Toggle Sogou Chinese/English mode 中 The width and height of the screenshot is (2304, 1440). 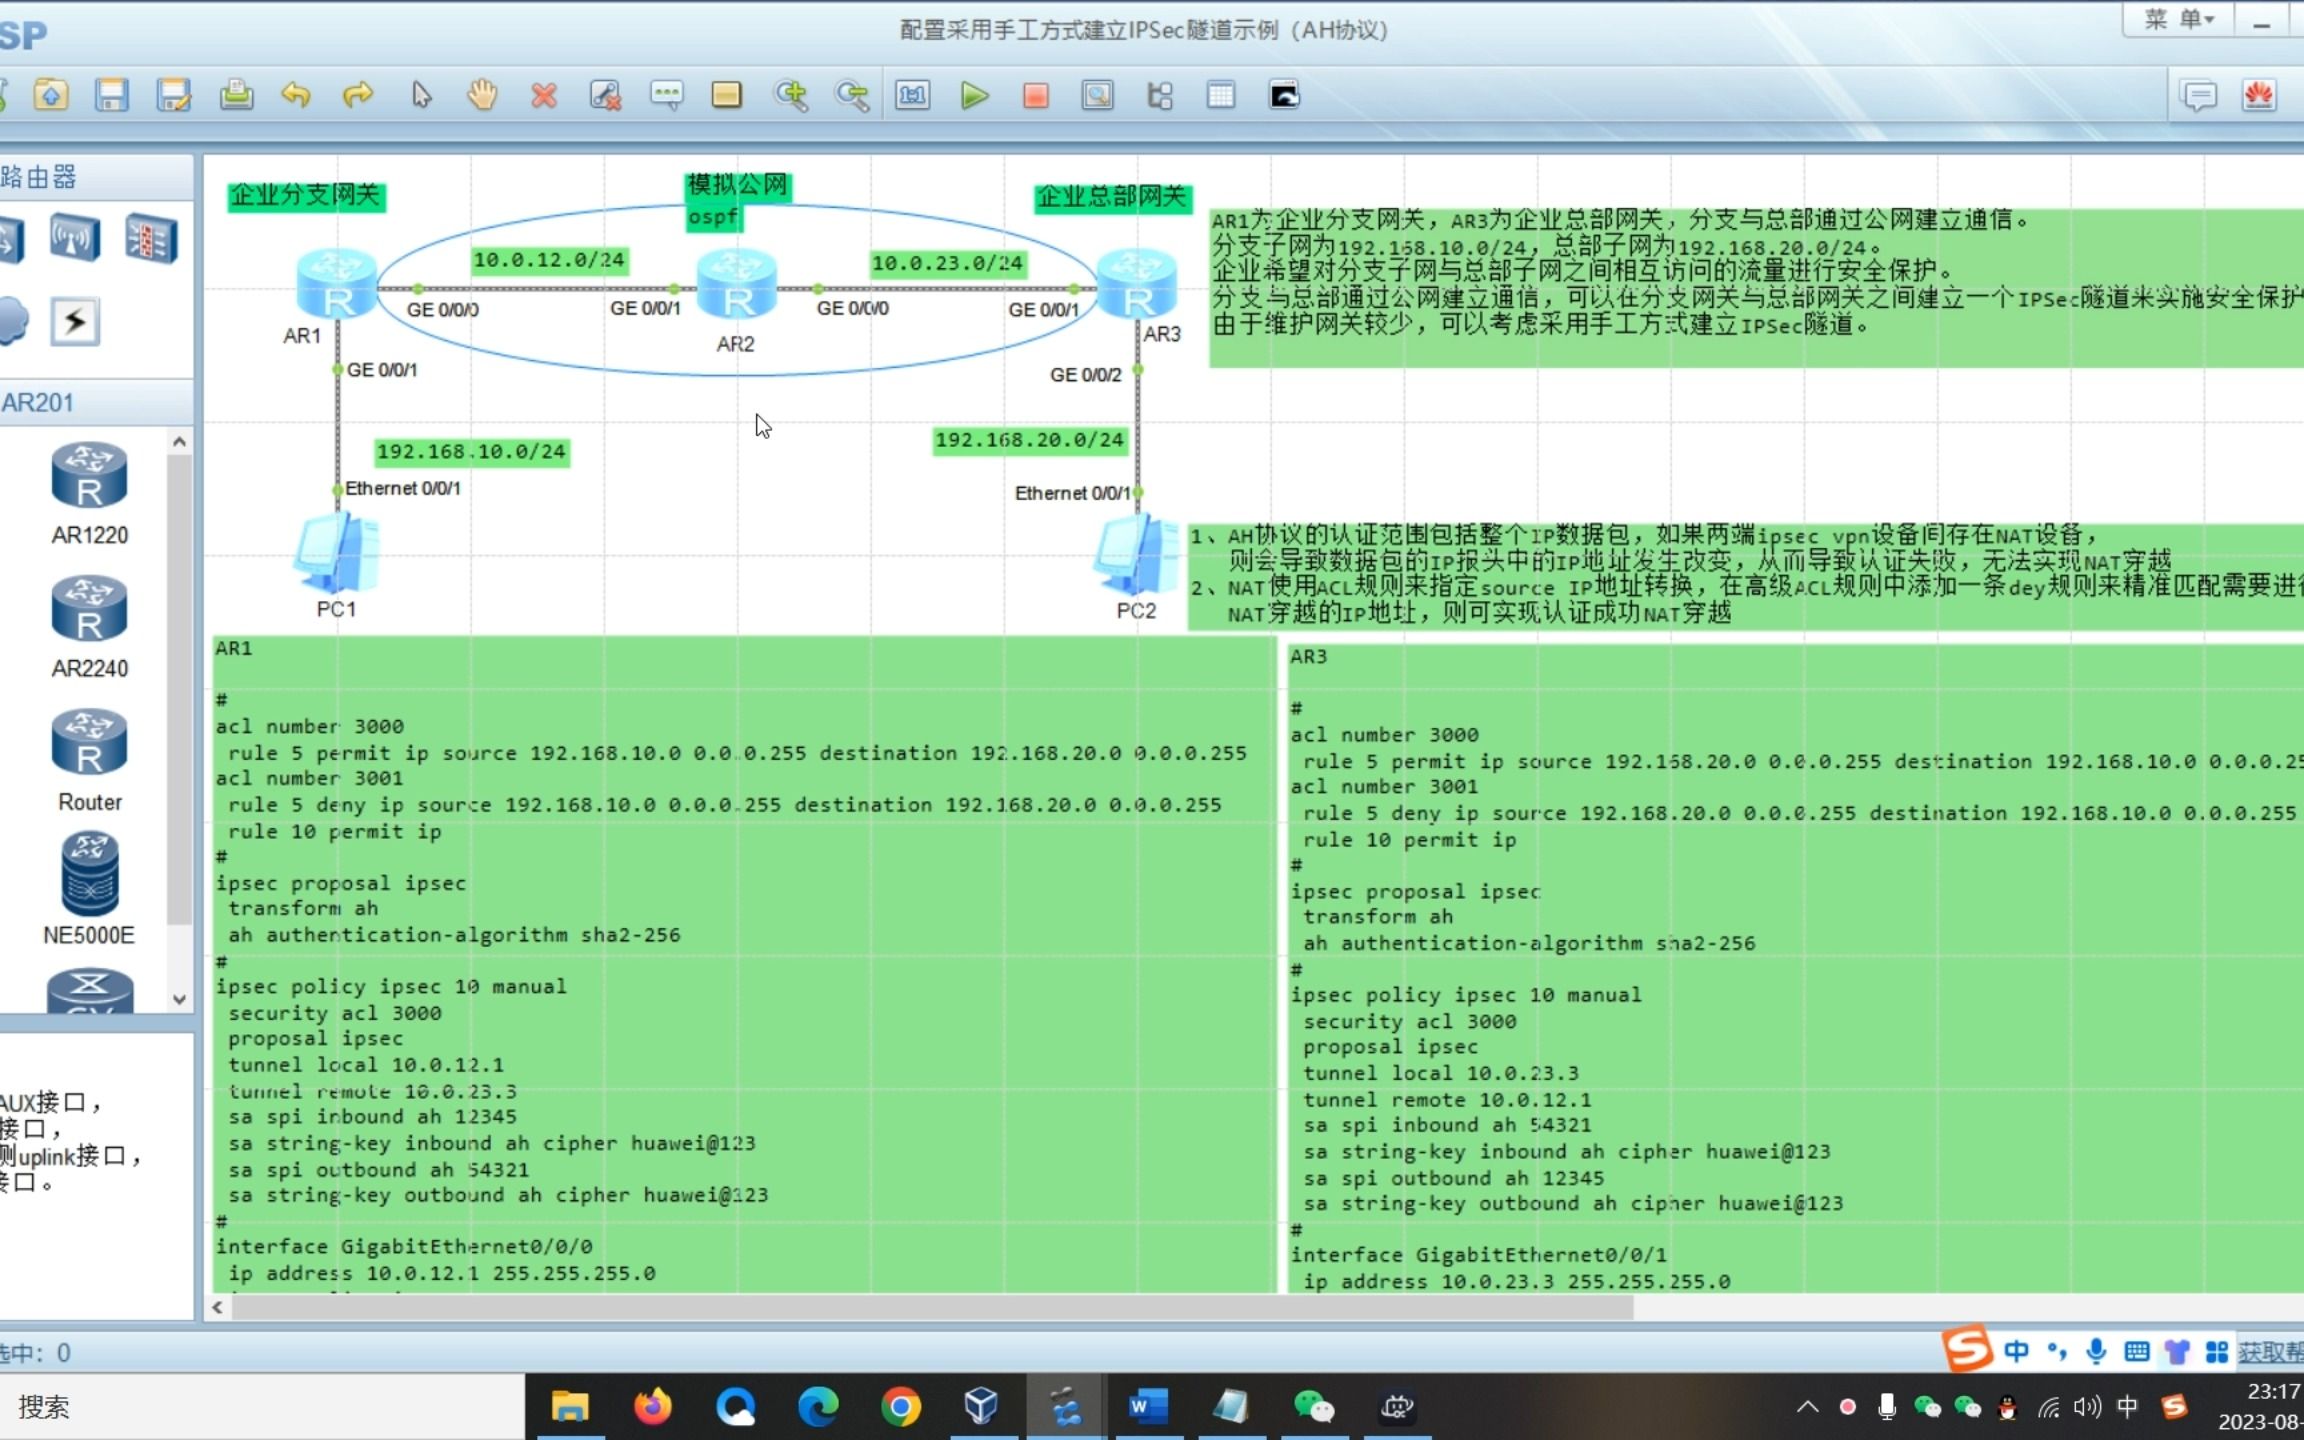[2016, 1352]
